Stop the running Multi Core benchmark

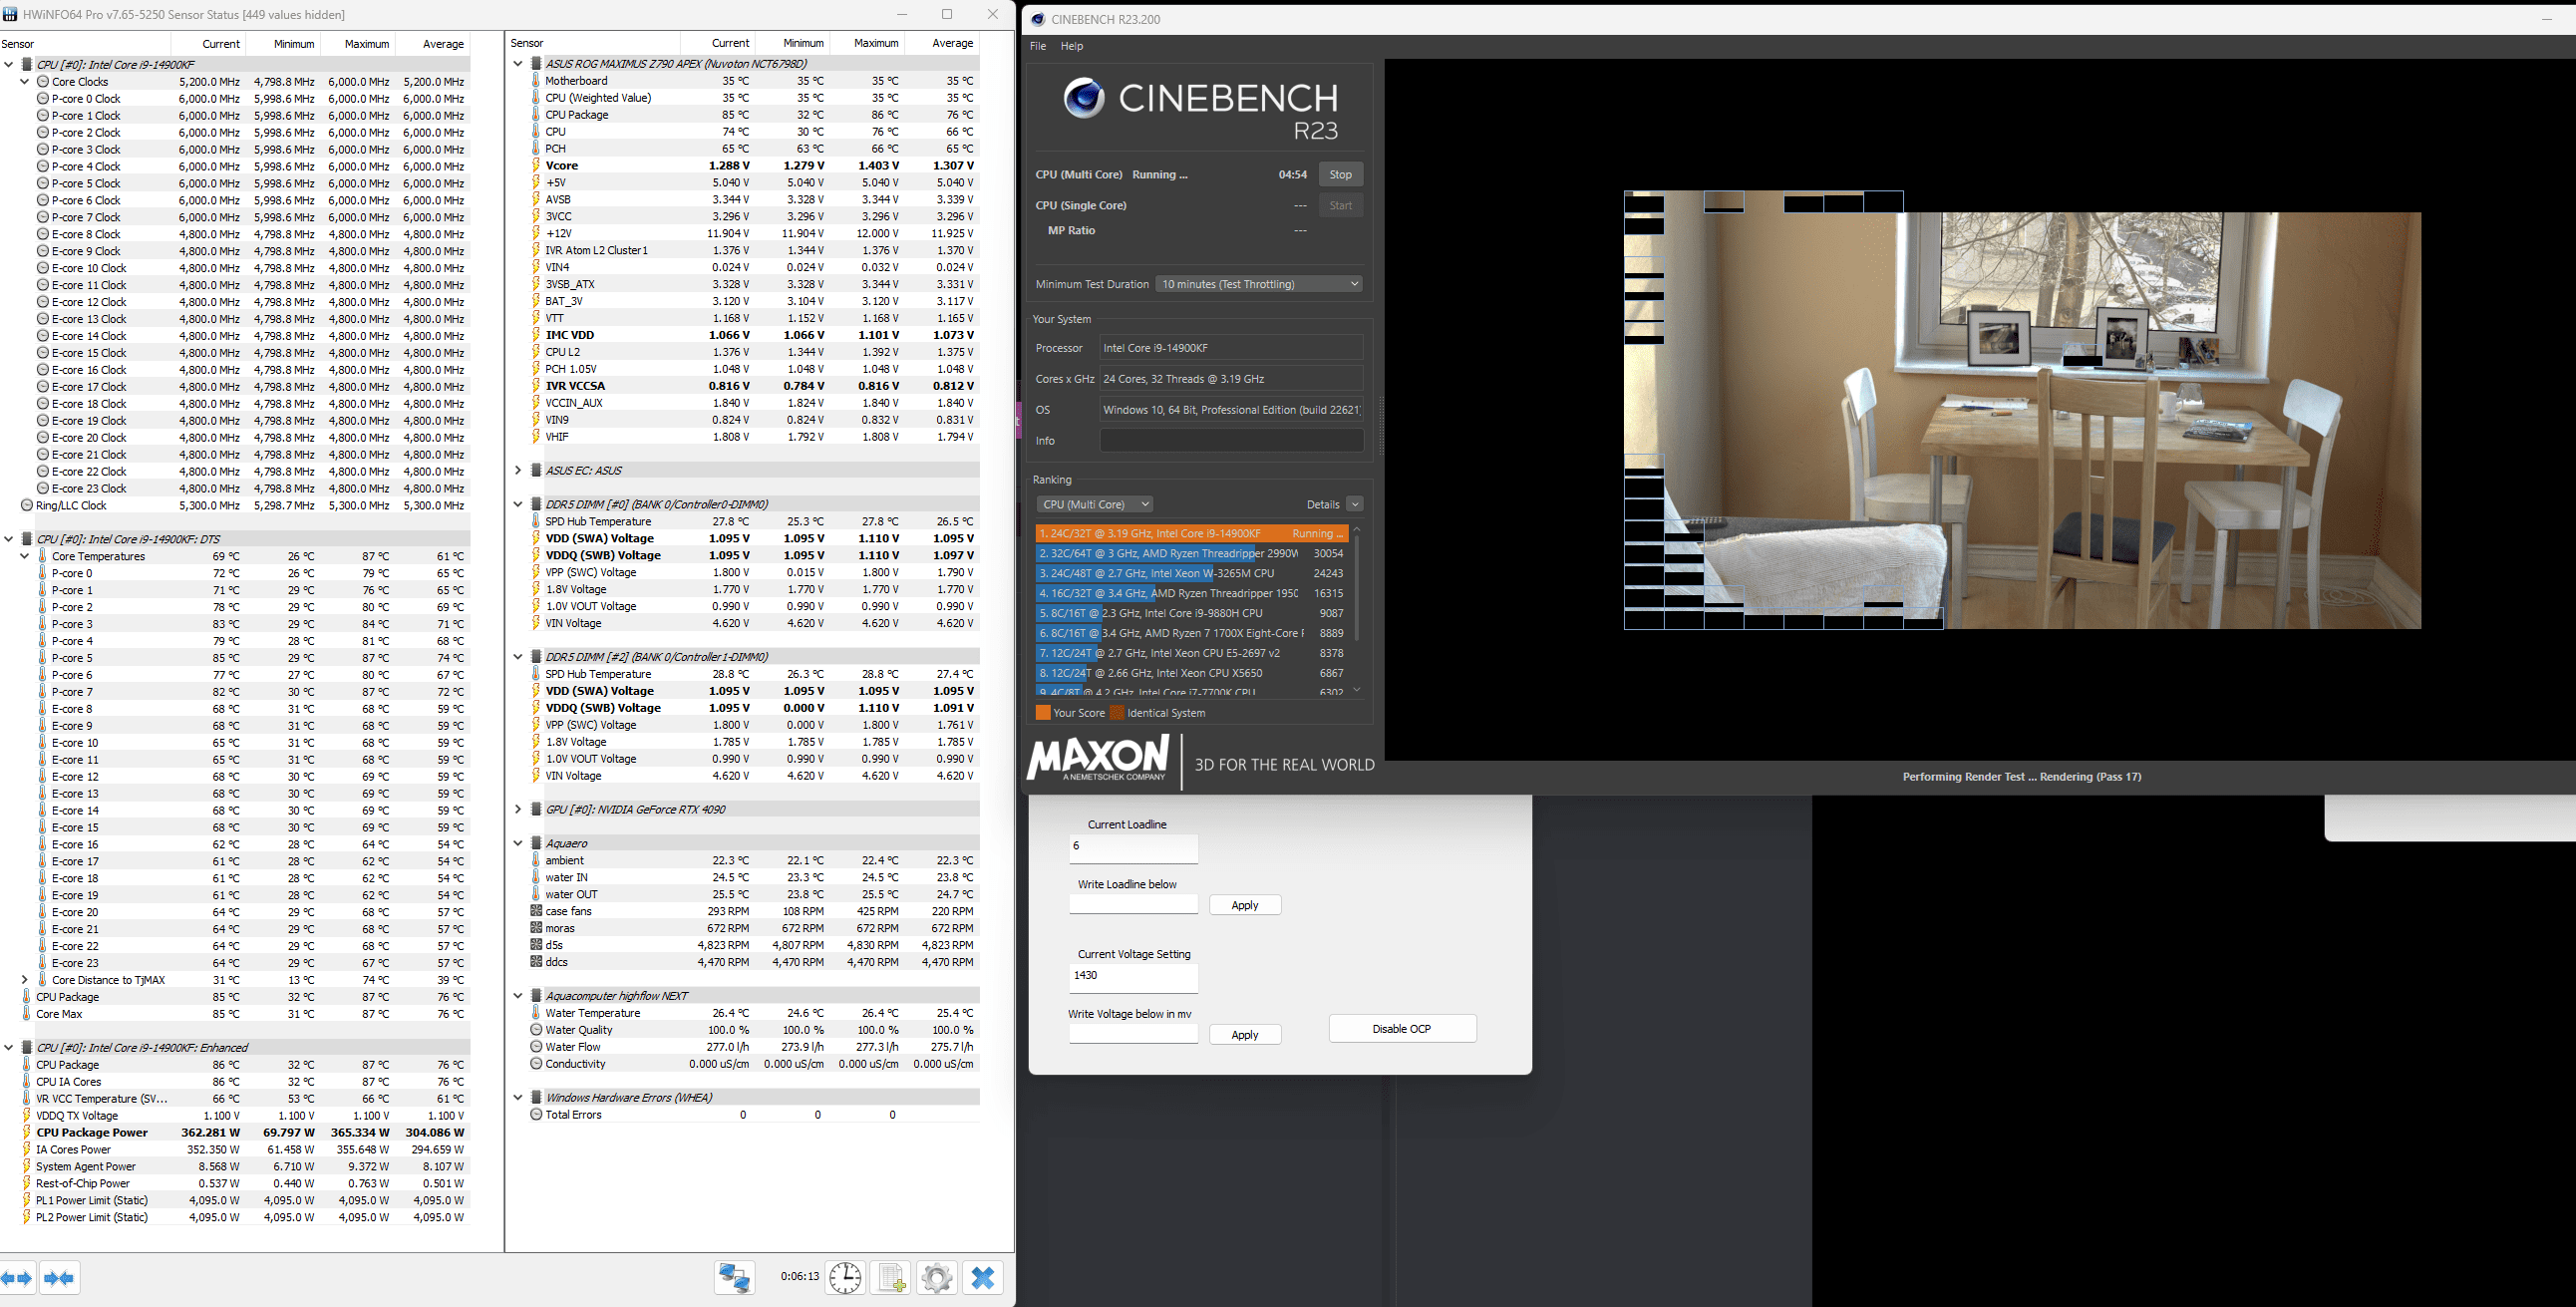point(1340,174)
